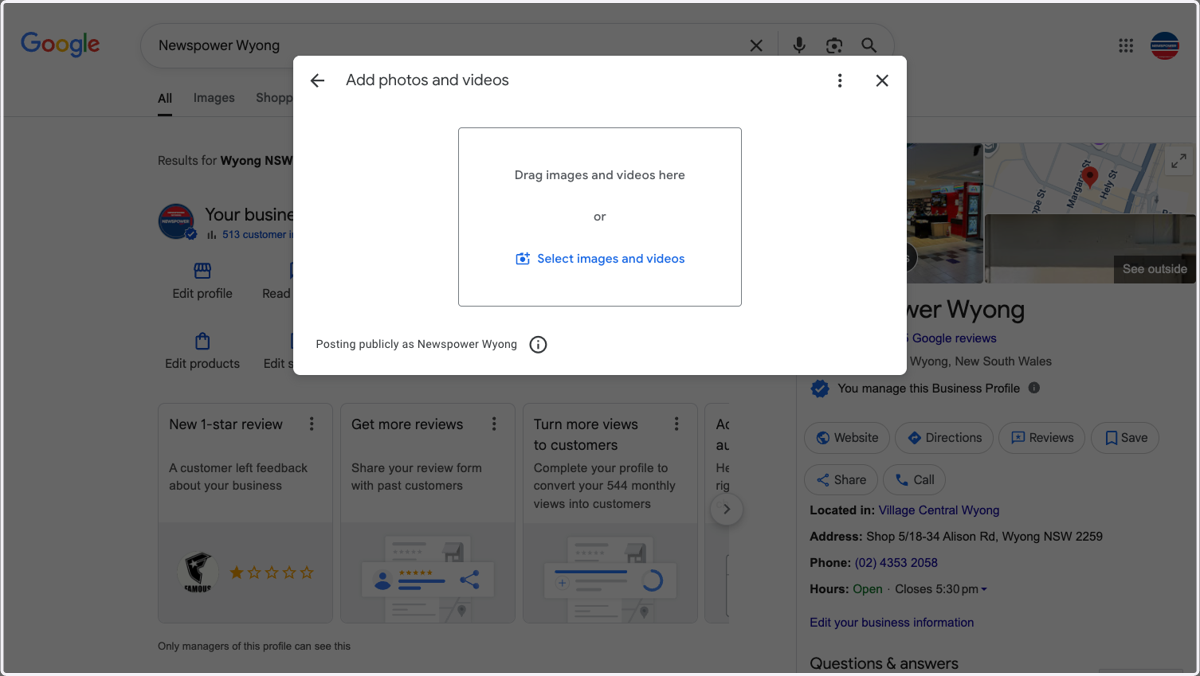Open options menu on New 1-star review card
The height and width of the screenshot is (676, 1200).
(x=312, y=424)
